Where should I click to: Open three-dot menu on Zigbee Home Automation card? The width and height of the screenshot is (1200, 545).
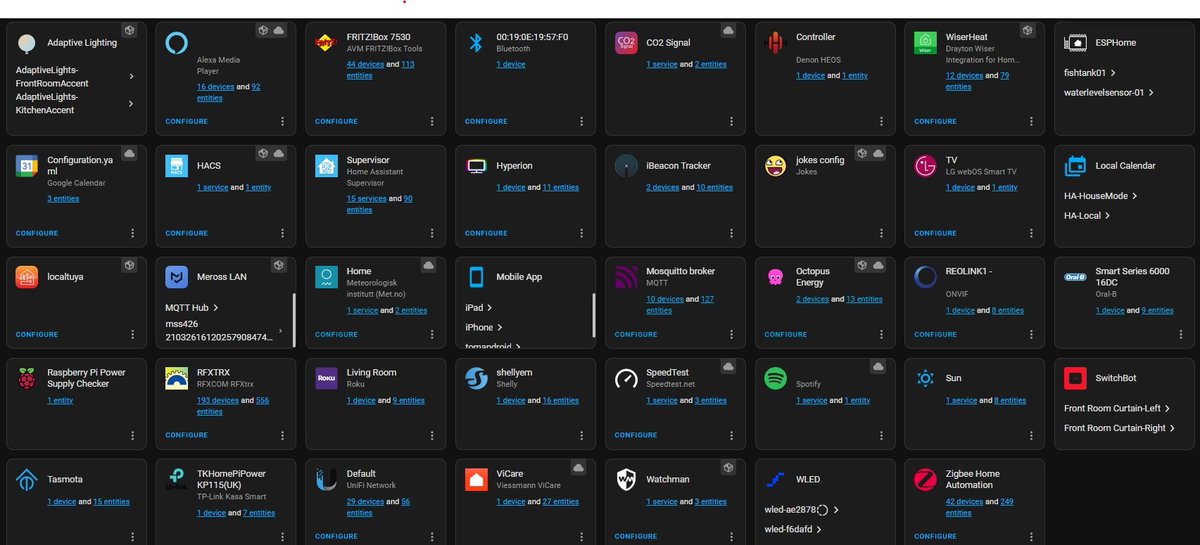[x=1032, y=536]
